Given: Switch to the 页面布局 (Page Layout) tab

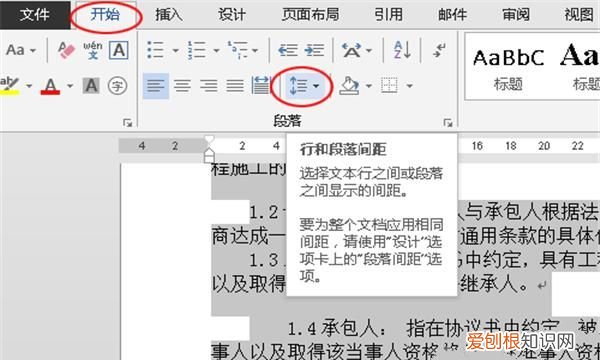Looking at the screenshot, I should (310, 15).
